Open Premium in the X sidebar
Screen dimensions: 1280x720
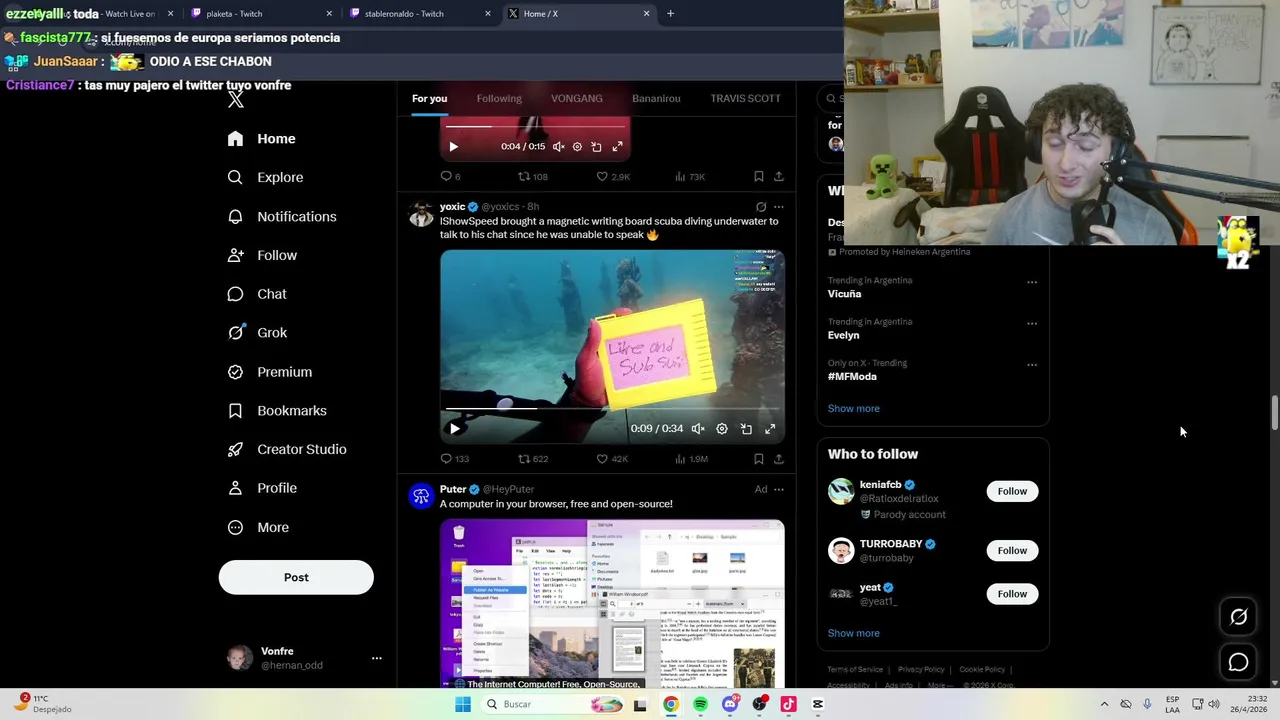tap(270, 372)
